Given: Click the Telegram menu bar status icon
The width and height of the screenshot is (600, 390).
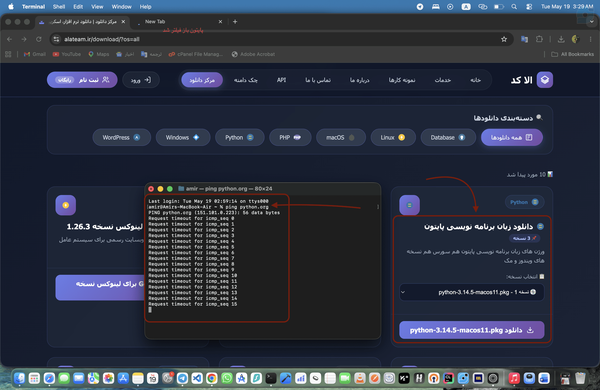Looking at the screenshot, I should coord(420,7).
